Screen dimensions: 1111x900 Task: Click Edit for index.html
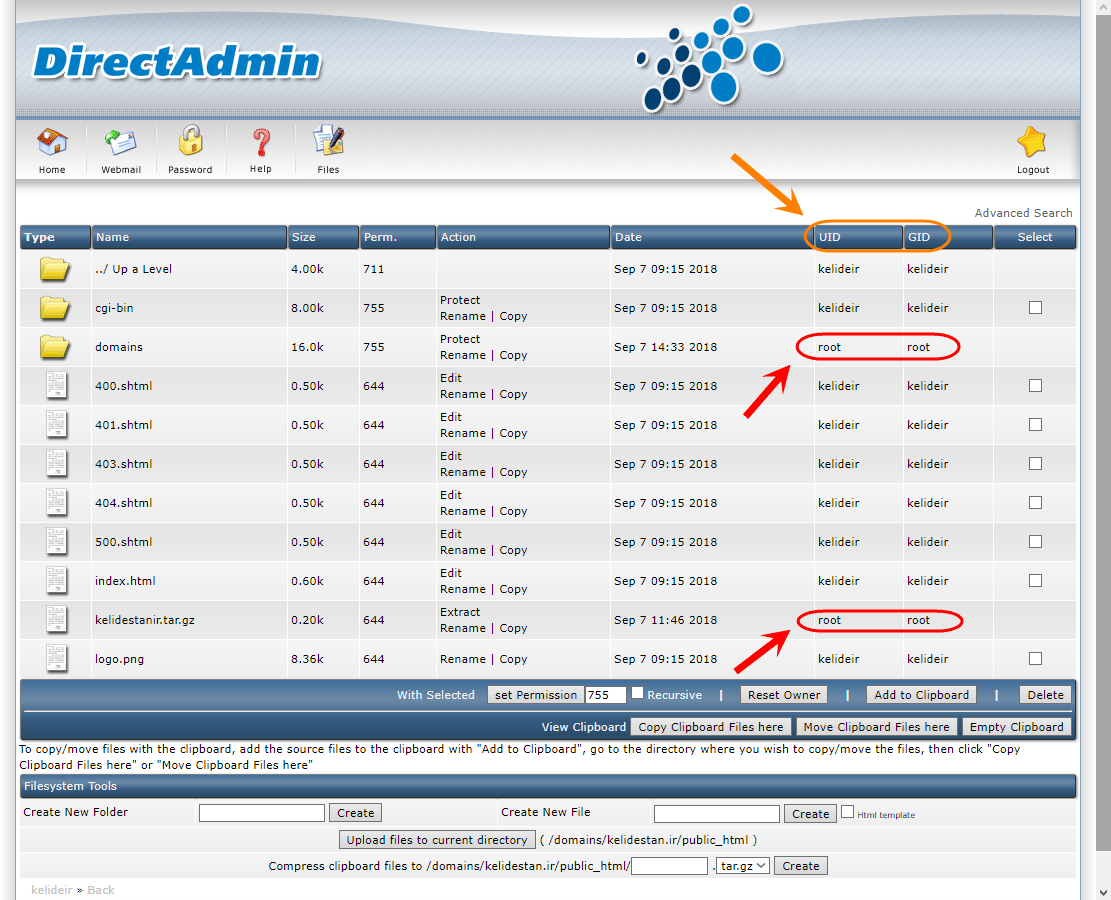[451, 573]
